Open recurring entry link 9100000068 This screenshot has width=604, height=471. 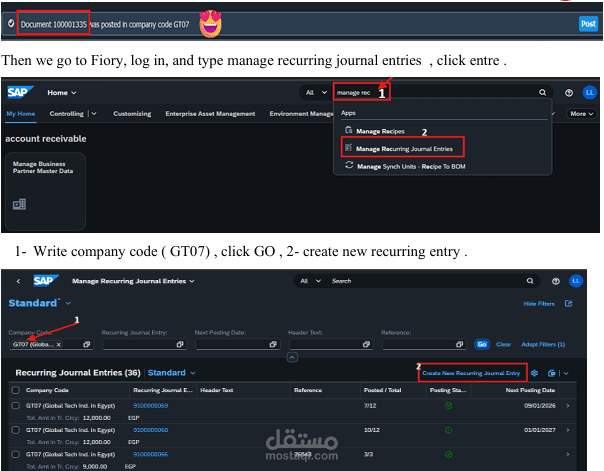pos(151,430)
